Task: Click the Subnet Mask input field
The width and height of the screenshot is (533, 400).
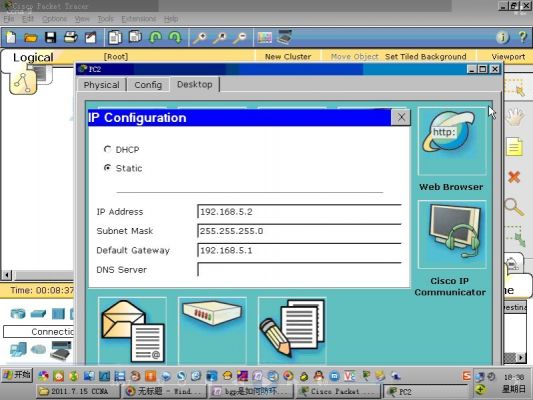Action: point(299,231)
